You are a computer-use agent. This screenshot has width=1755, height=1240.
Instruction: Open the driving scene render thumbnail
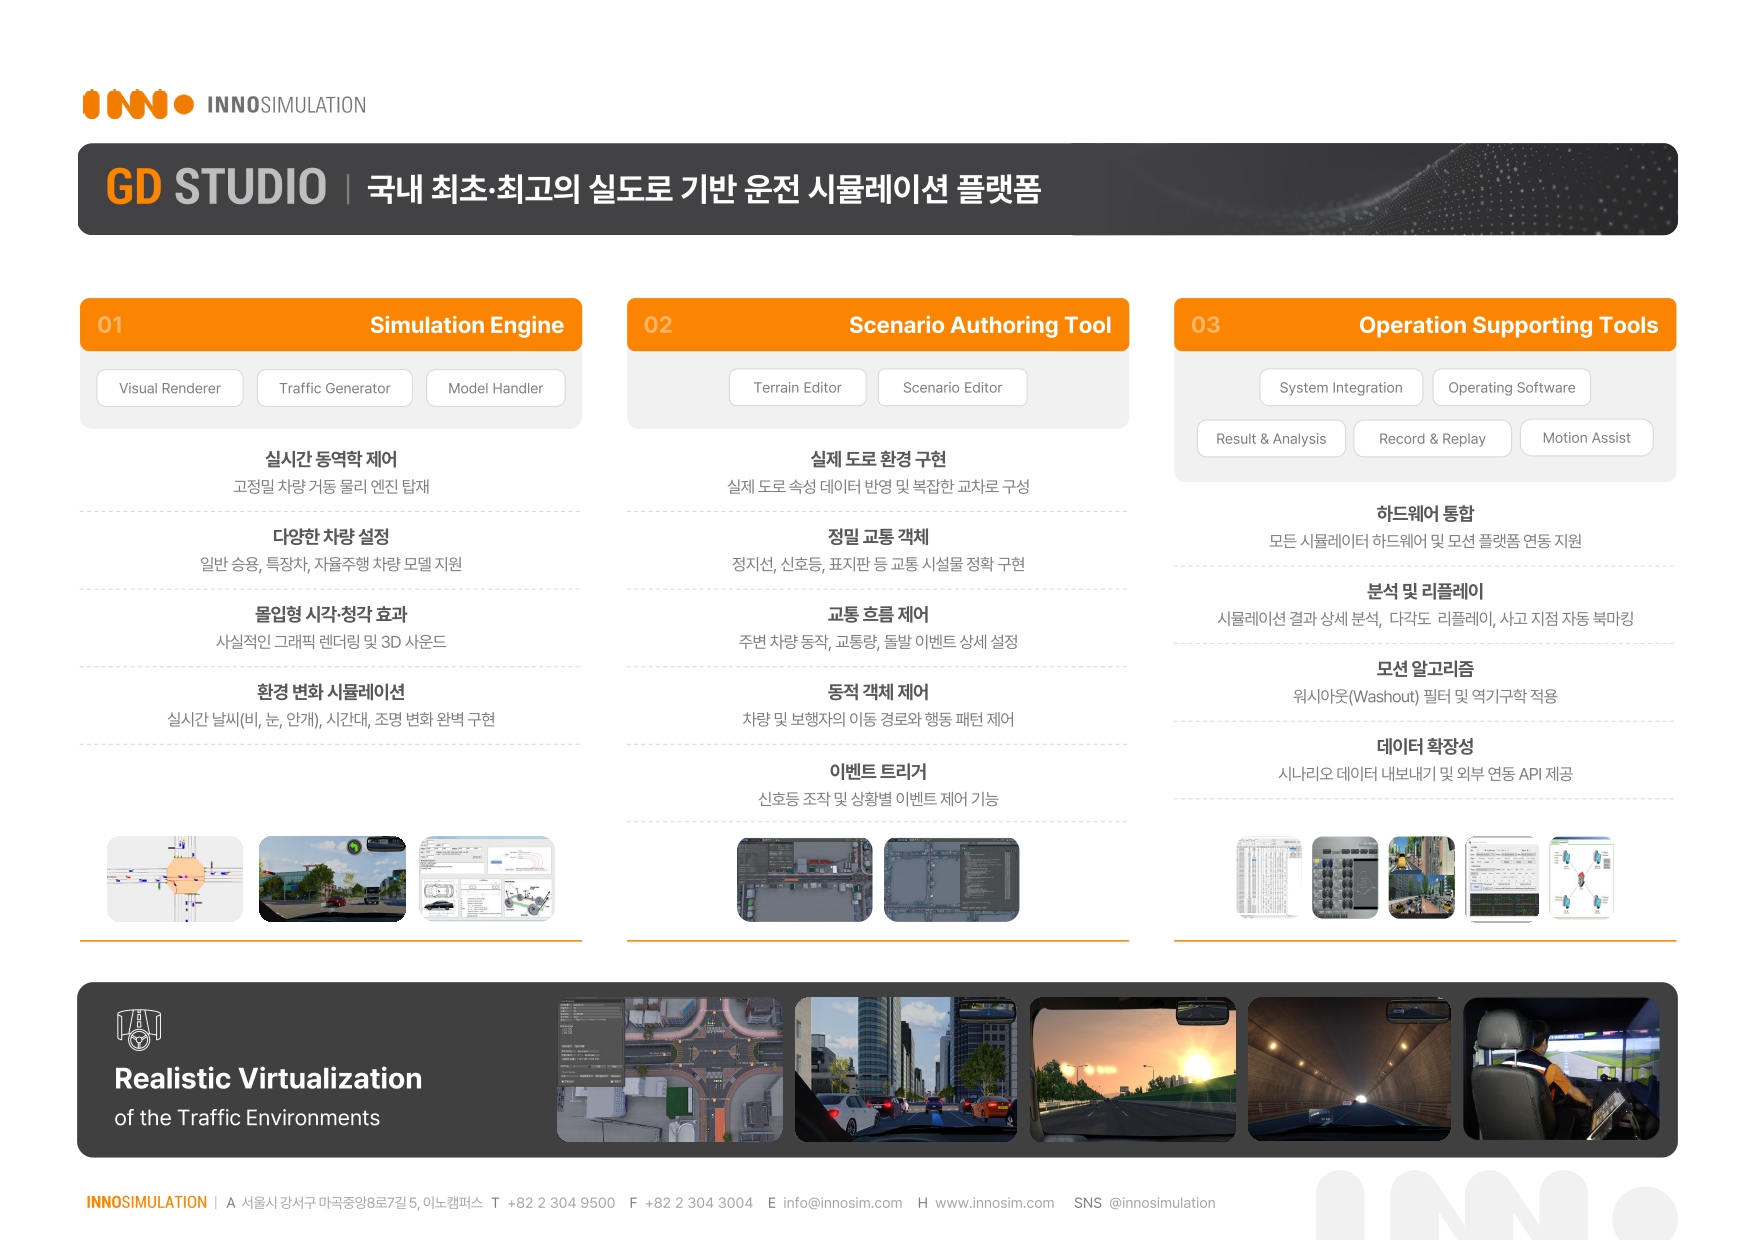(332, 879)
